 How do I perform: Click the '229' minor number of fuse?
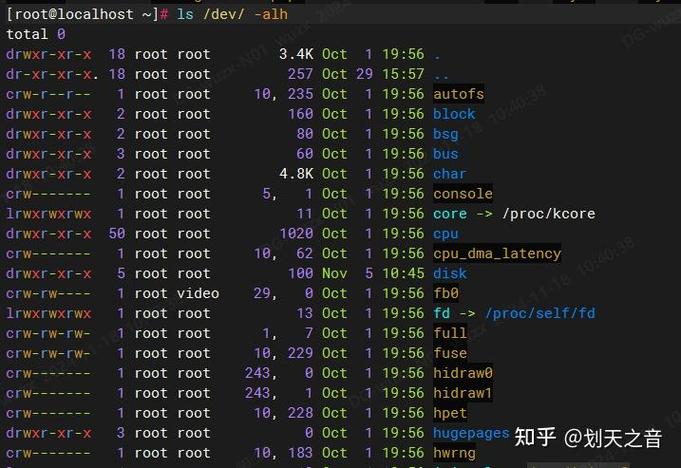[300, 353]
